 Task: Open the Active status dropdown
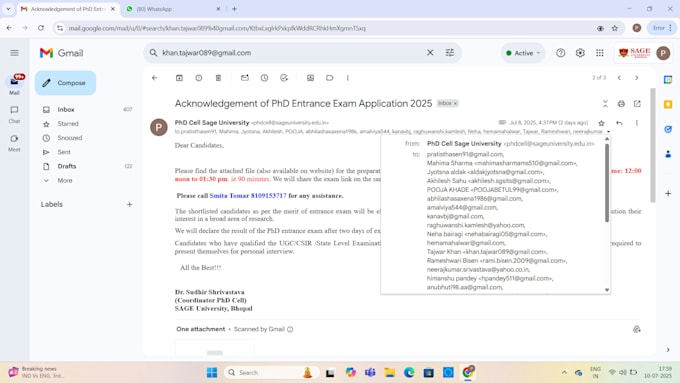click(523, 53)
